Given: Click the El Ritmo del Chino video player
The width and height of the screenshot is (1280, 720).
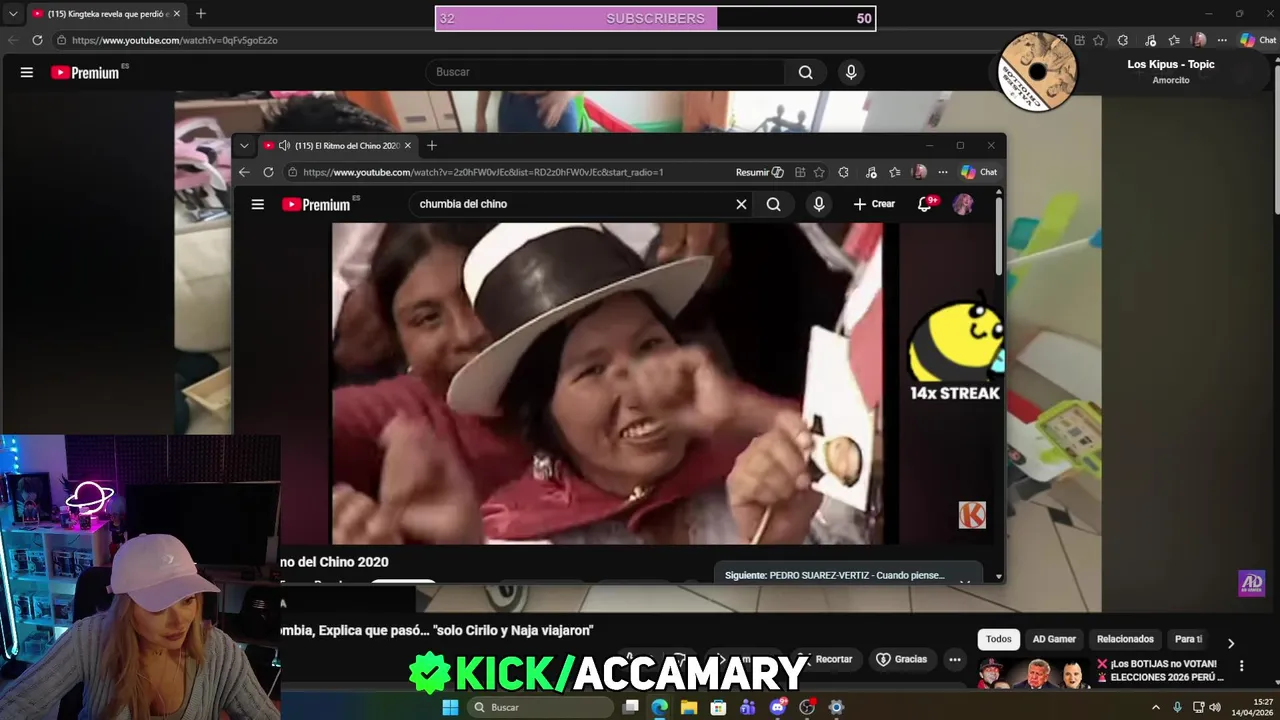Looking at the screenshot, I should (615, 383).
